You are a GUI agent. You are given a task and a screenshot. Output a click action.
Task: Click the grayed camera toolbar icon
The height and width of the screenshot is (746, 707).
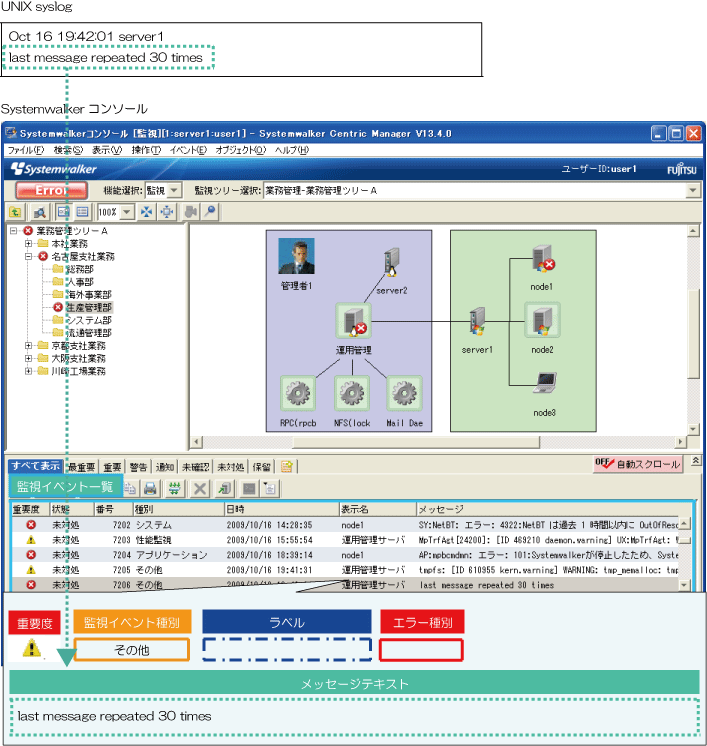click(x=190, y=212)
